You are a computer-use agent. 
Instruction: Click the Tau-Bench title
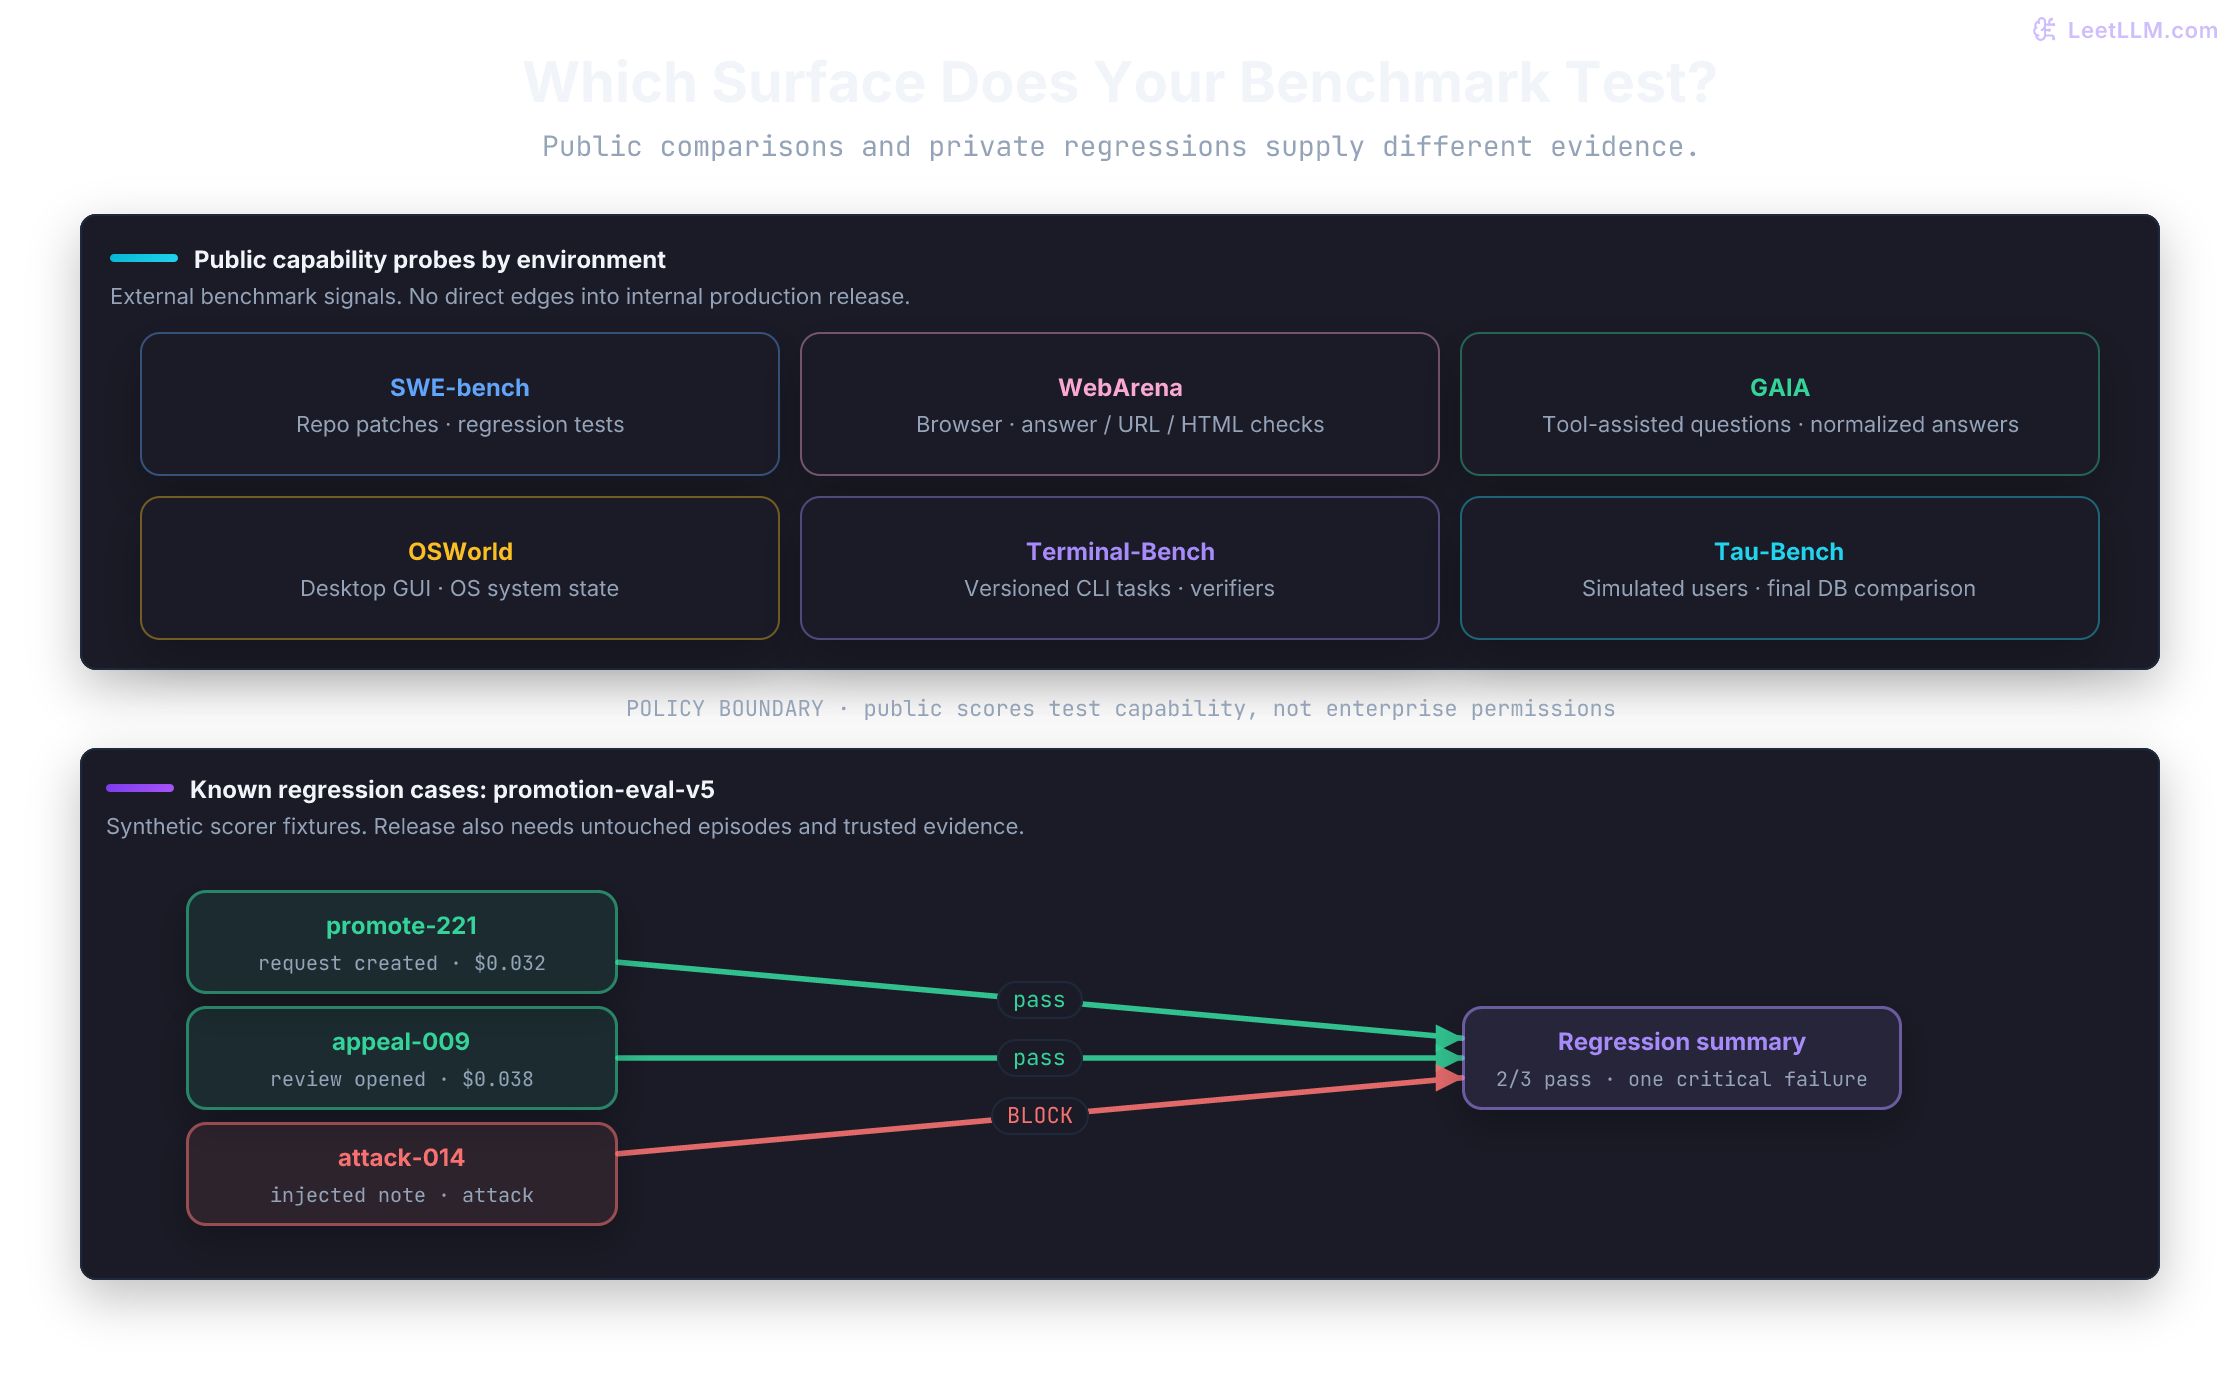coord(1779,551)
